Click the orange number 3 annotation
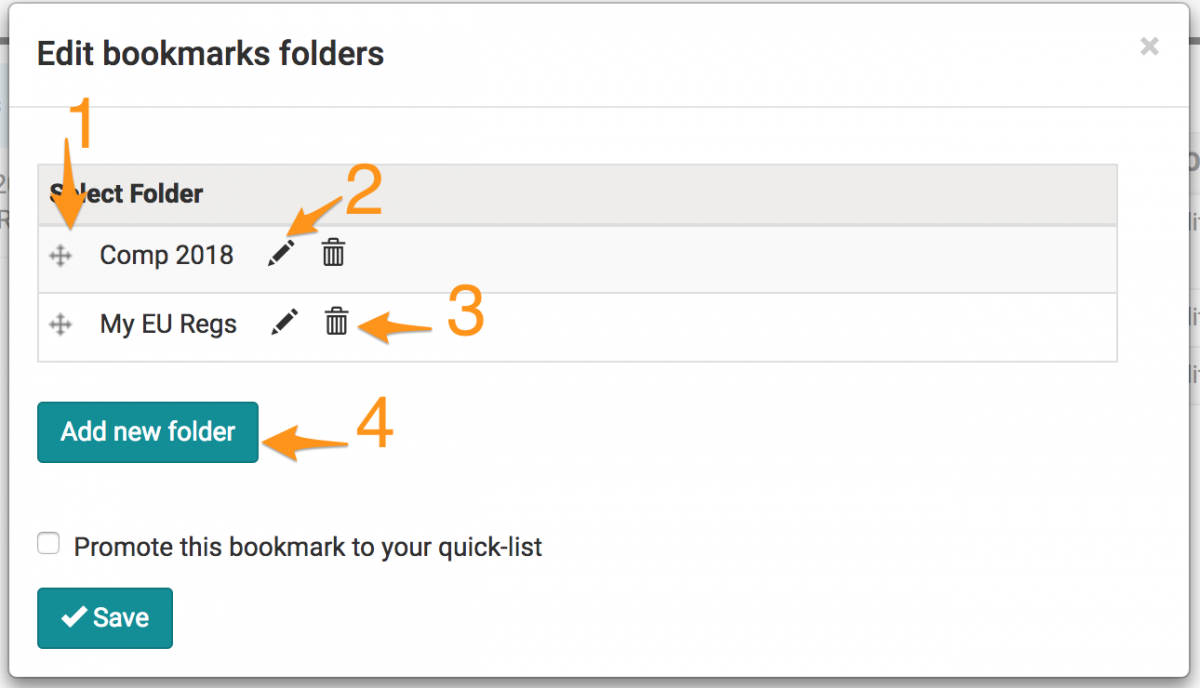Screen dimensions: 1200x688 pos(465,312)
